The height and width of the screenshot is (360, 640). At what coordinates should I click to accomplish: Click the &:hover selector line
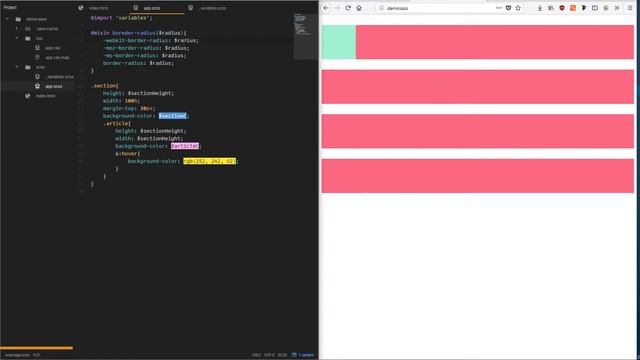(127, 153)
